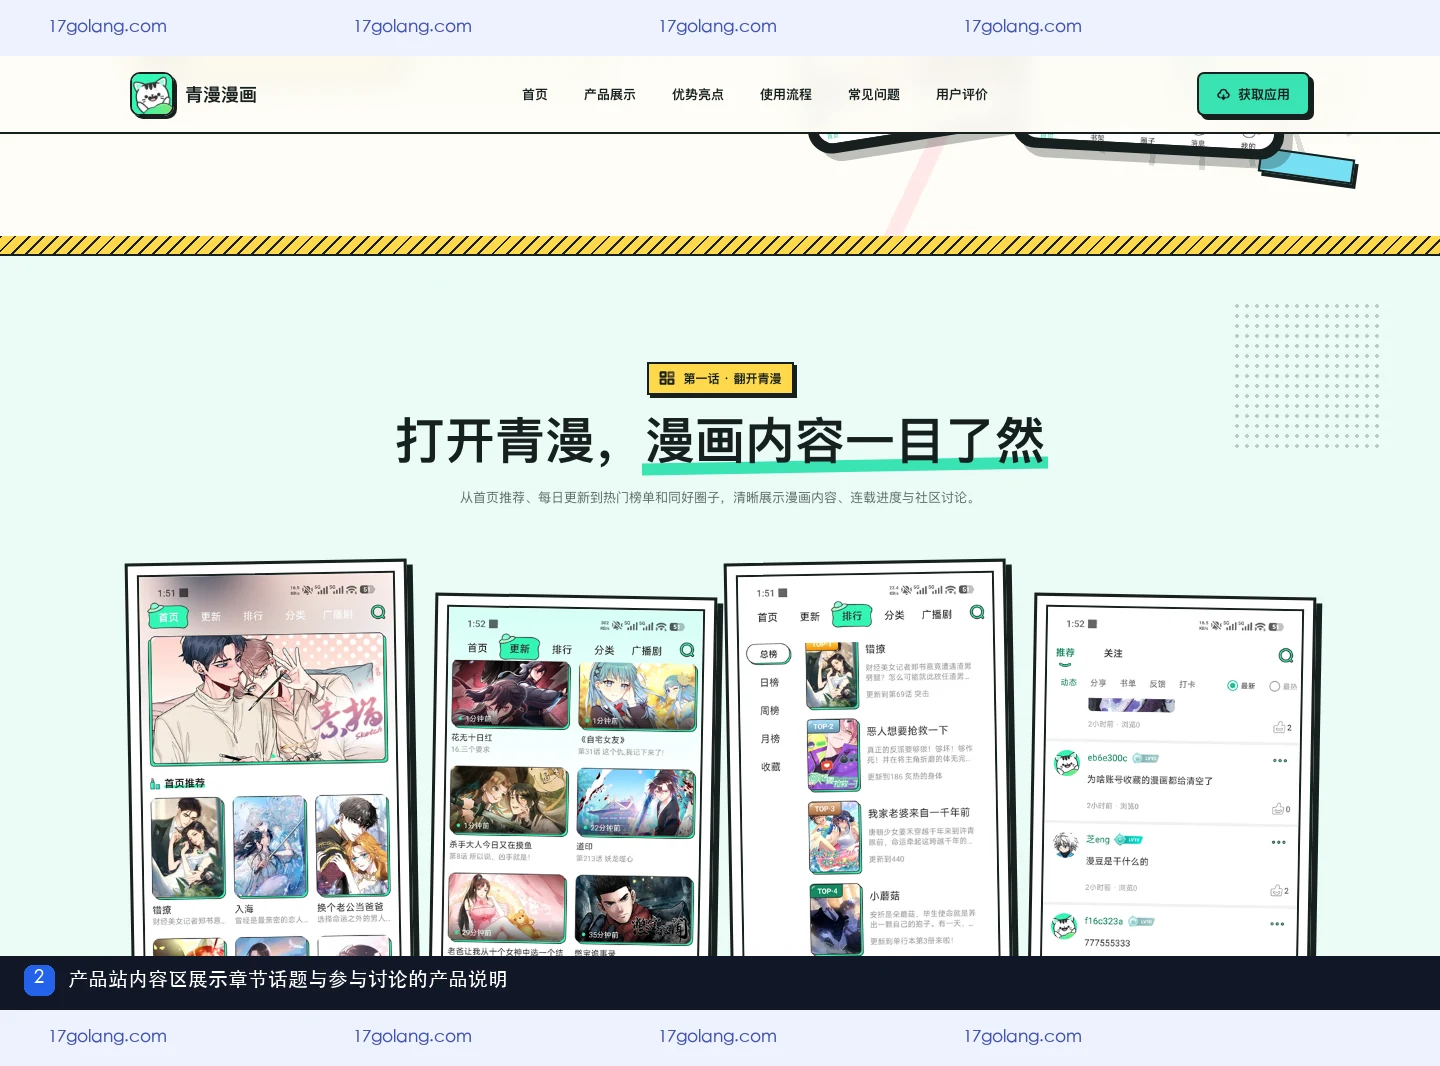Open 产品展示 in the top navigation
The height and width of the screenshot is (1066, 1440).
pos(610,95)
